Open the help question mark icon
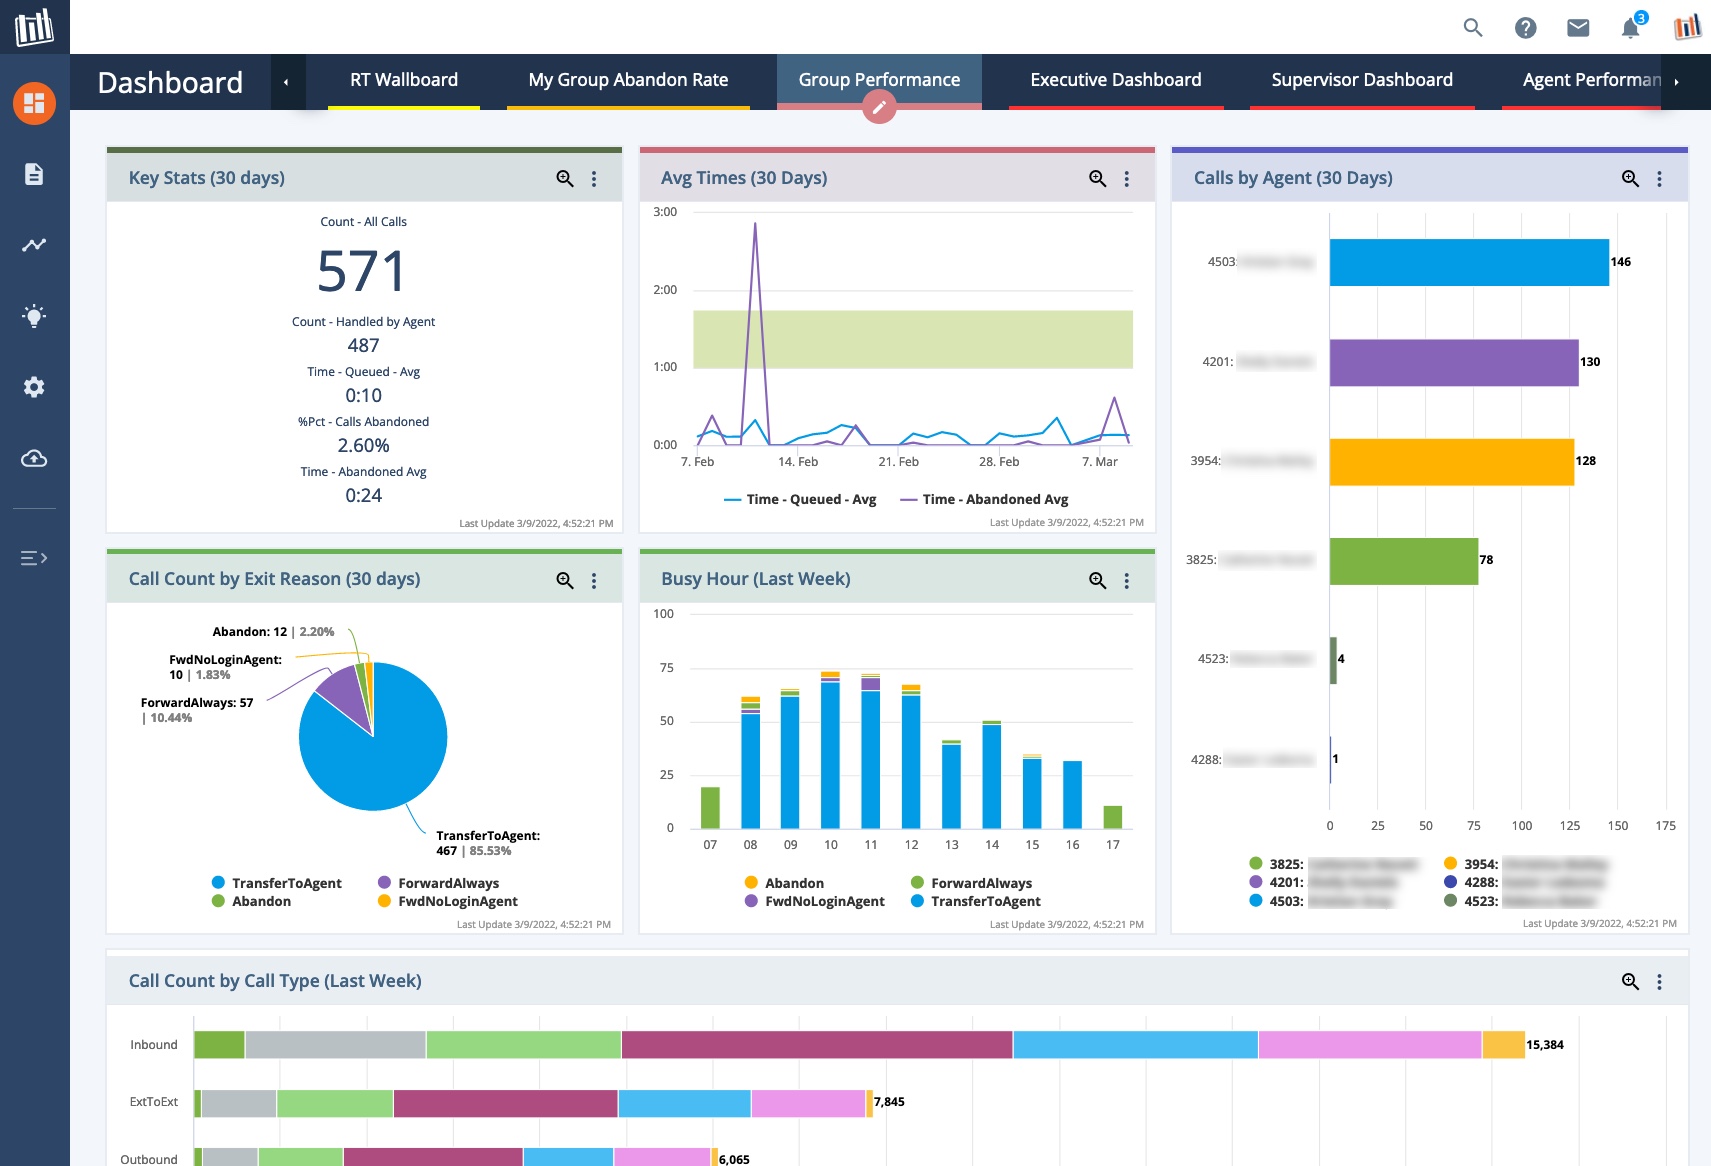Viewport: 1711px width, 1166px height. point(1525,27)
